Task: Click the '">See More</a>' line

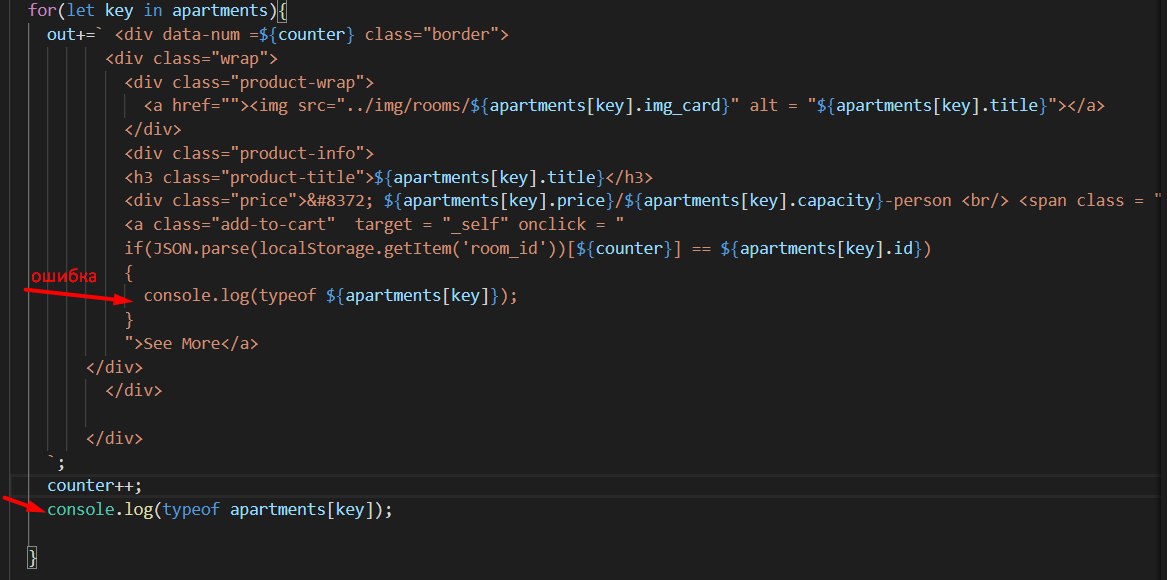Action: pyautogui.click(x=191, y=343)
